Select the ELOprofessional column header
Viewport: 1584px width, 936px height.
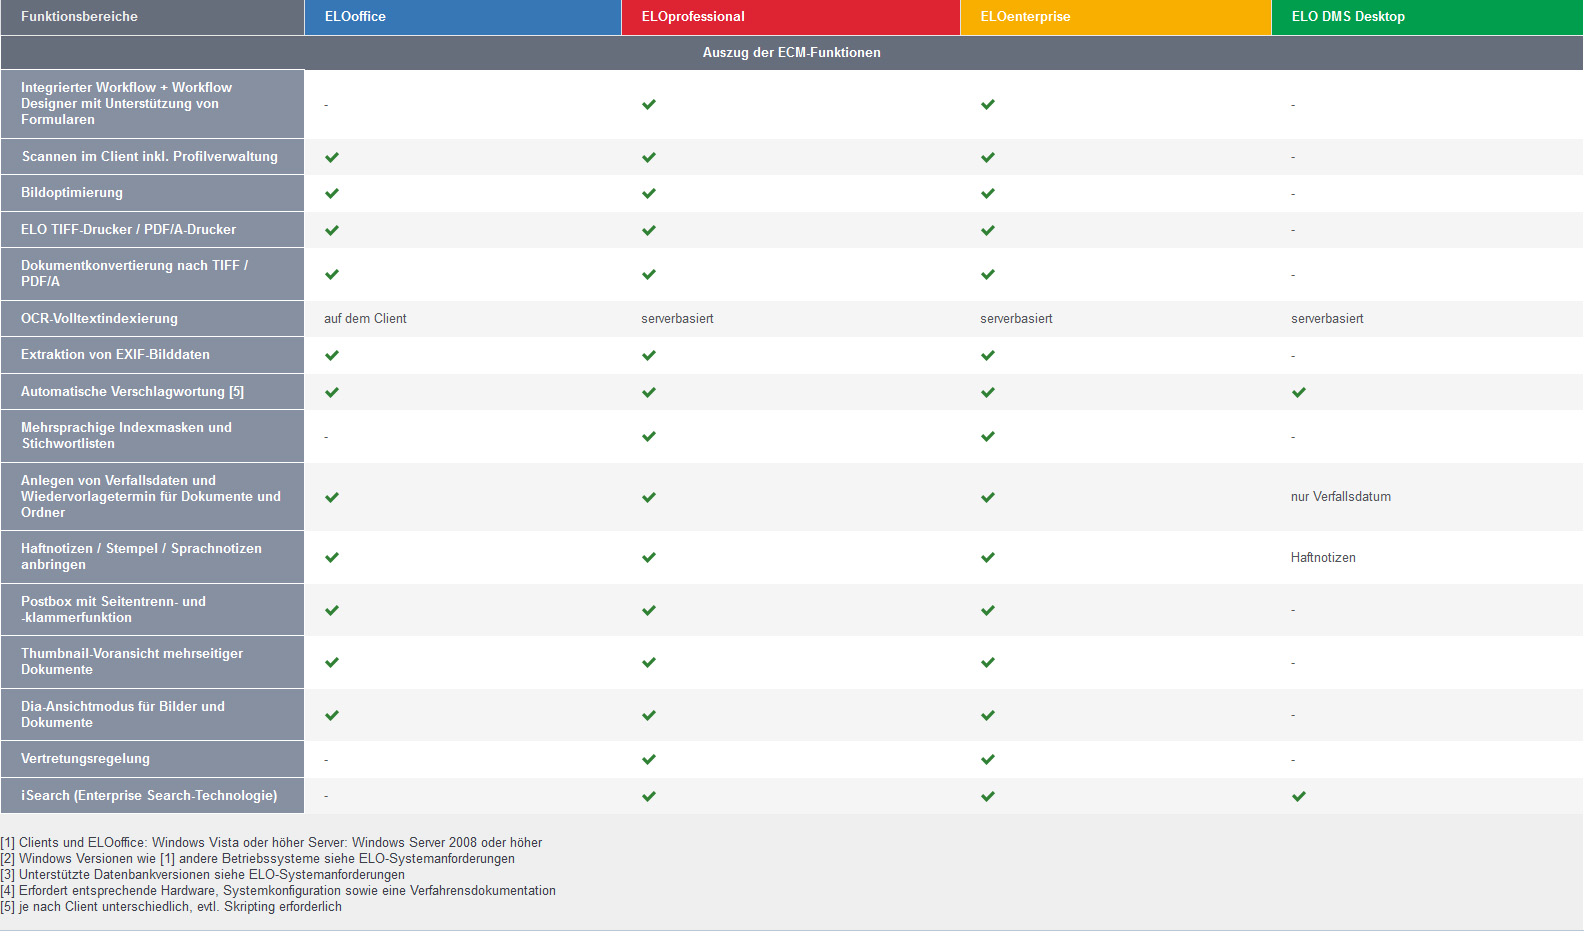(x=693, y=17)
